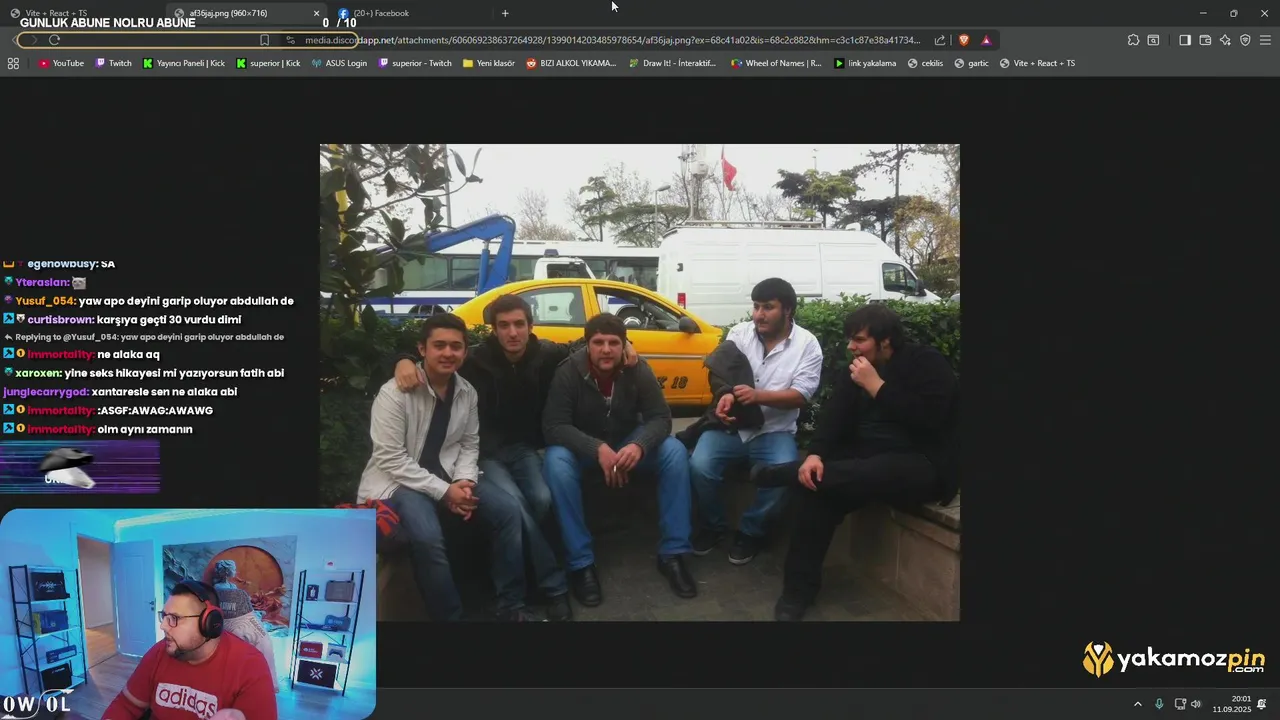Reload the page with the refresh icon
Screen dimensions: 1280x720
(x=54, y=40)
